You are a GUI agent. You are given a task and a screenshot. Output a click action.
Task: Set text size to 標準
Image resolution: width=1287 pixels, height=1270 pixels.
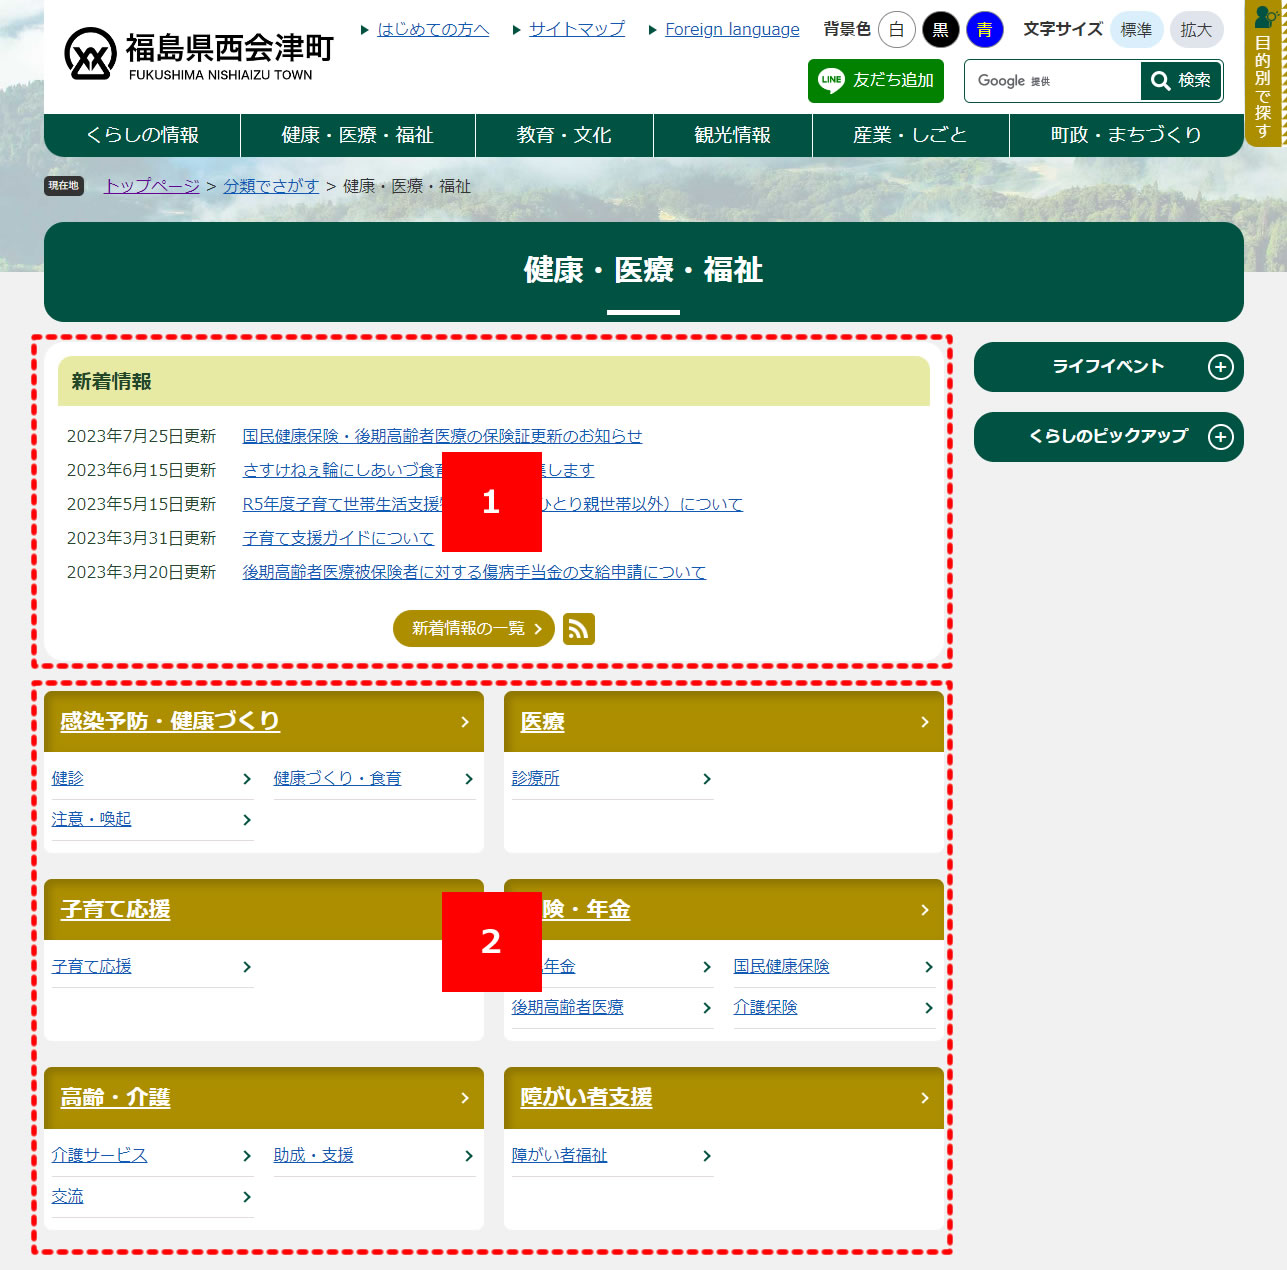1136,30
